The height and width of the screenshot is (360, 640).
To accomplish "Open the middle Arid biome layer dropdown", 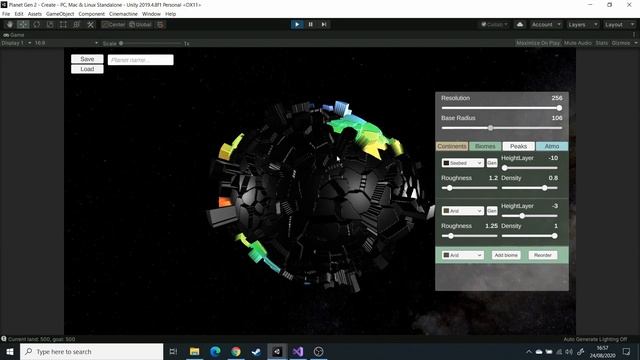I will click(x=462, y=211).
